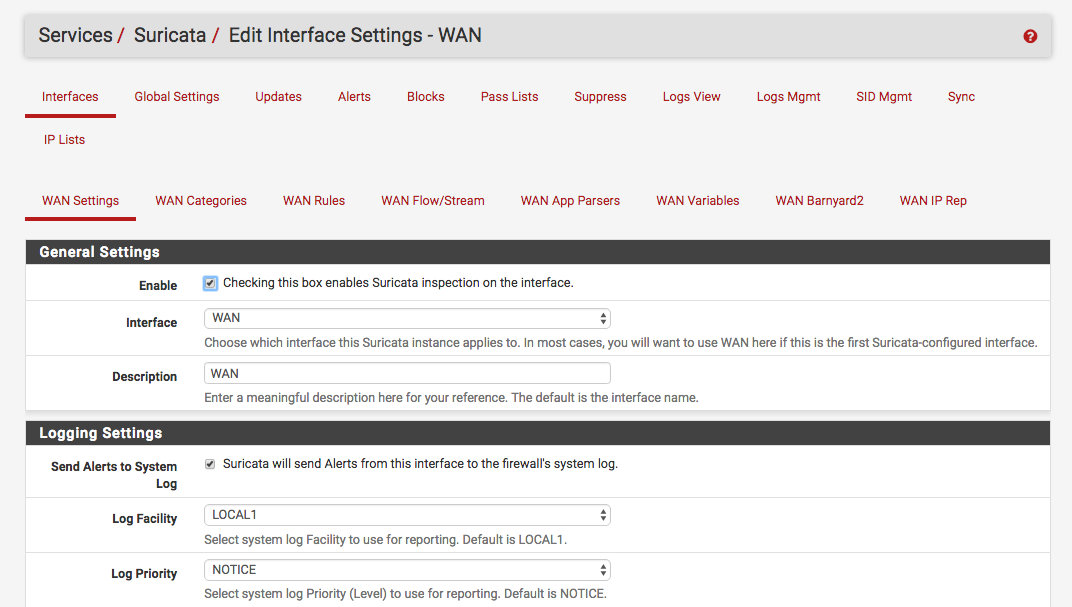The height and width of the screenshot is (607, 1072).
Task: Go to the Updates tab
Action: pos(278,97)
